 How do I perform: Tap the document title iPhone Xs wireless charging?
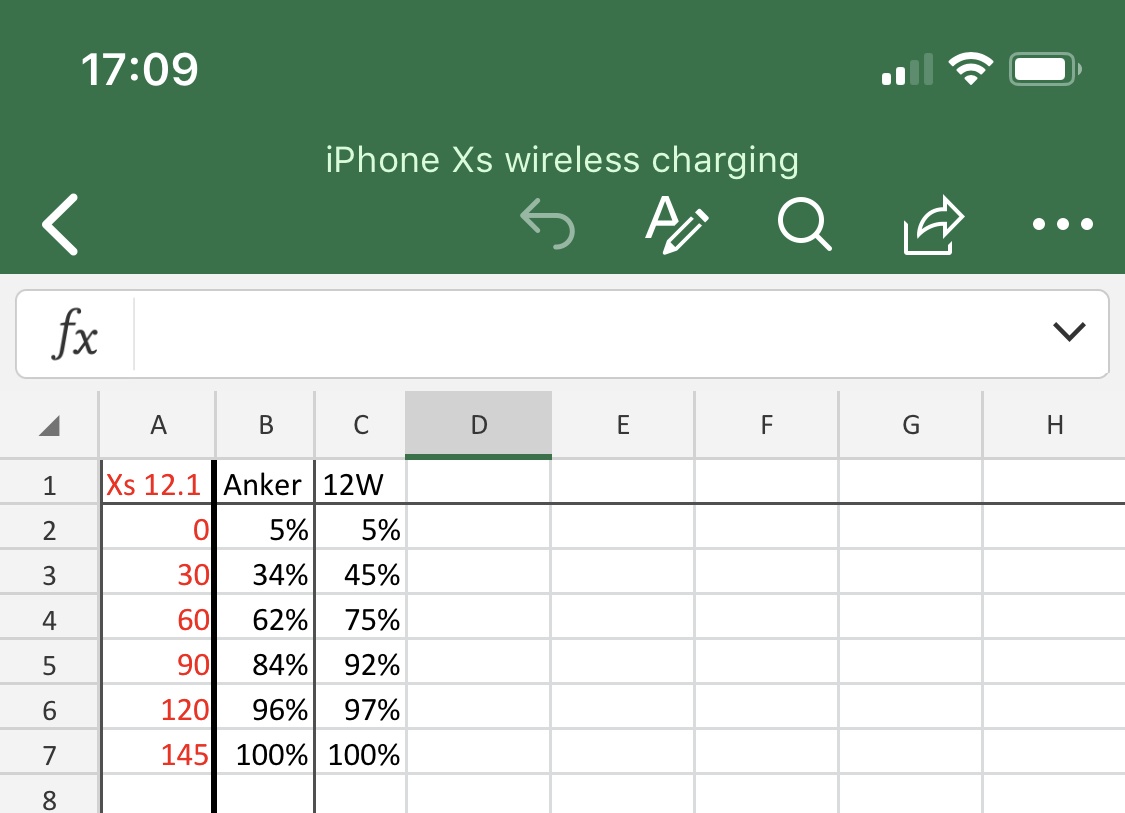[x=562, y=160]
